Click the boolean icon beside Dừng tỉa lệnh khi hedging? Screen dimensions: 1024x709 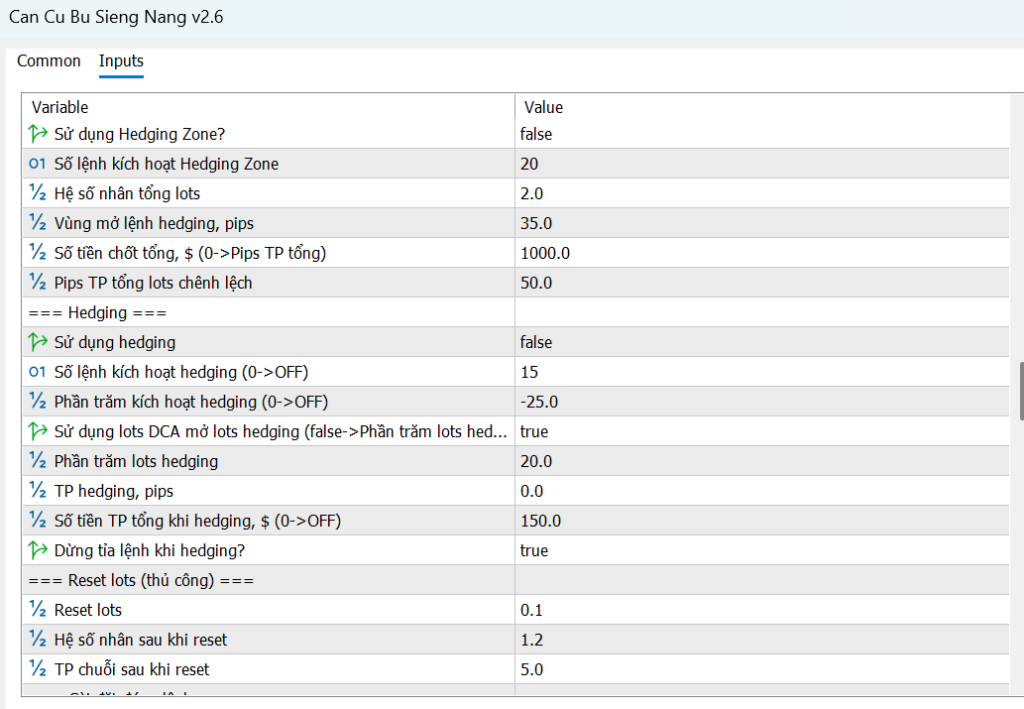[x=38, y=551]
